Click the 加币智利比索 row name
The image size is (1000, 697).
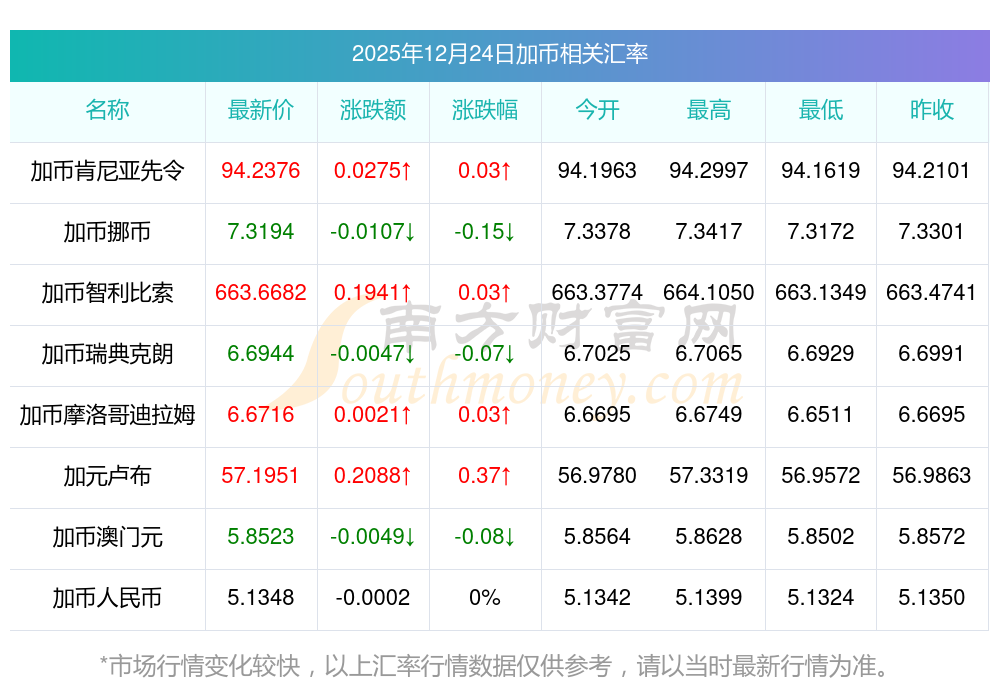coord(107,293)
